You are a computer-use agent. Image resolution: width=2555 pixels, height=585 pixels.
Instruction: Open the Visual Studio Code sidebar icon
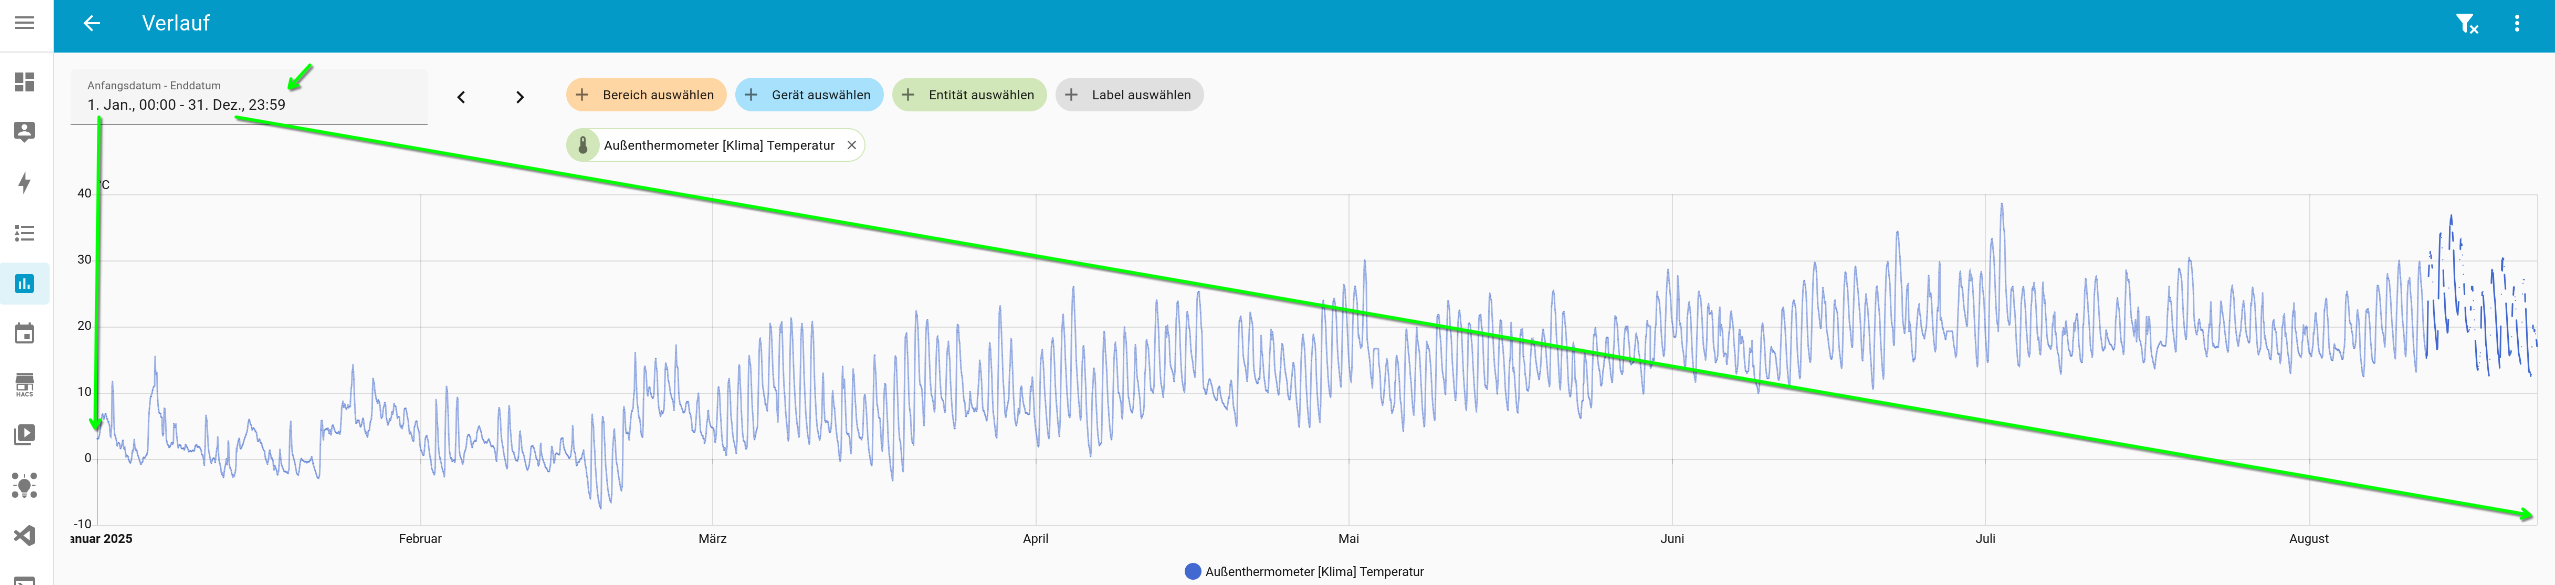[x=25, y=535]
